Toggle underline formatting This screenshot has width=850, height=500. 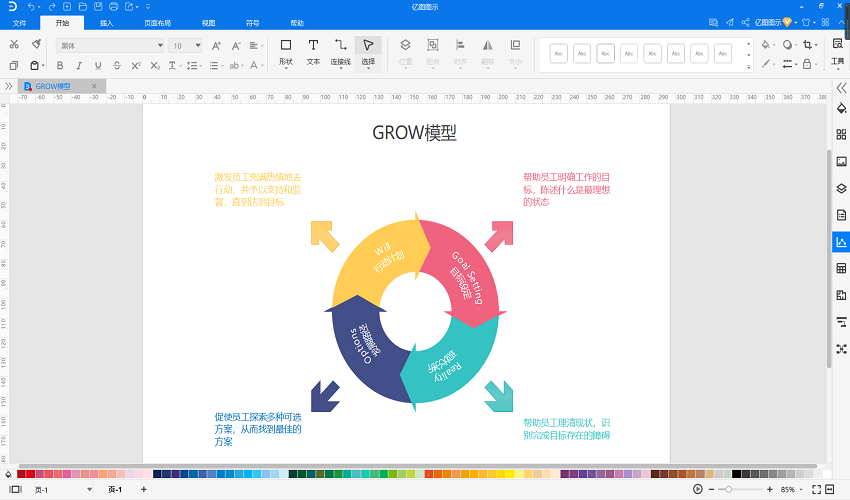pos(98,65)
